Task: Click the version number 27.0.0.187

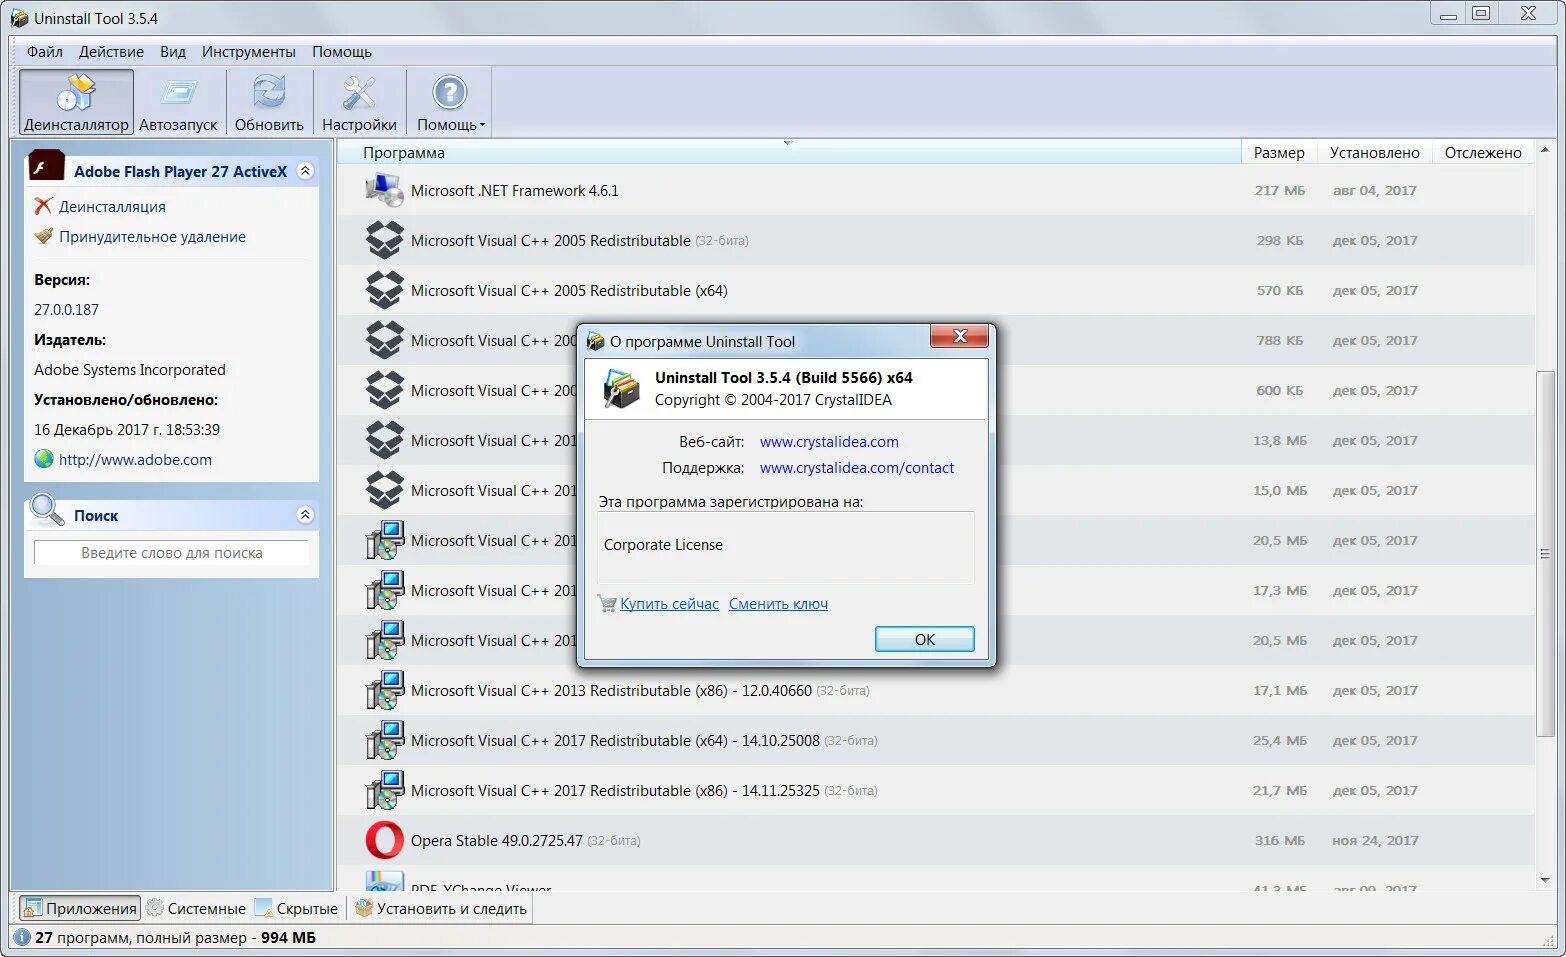Action: (66, 310)
